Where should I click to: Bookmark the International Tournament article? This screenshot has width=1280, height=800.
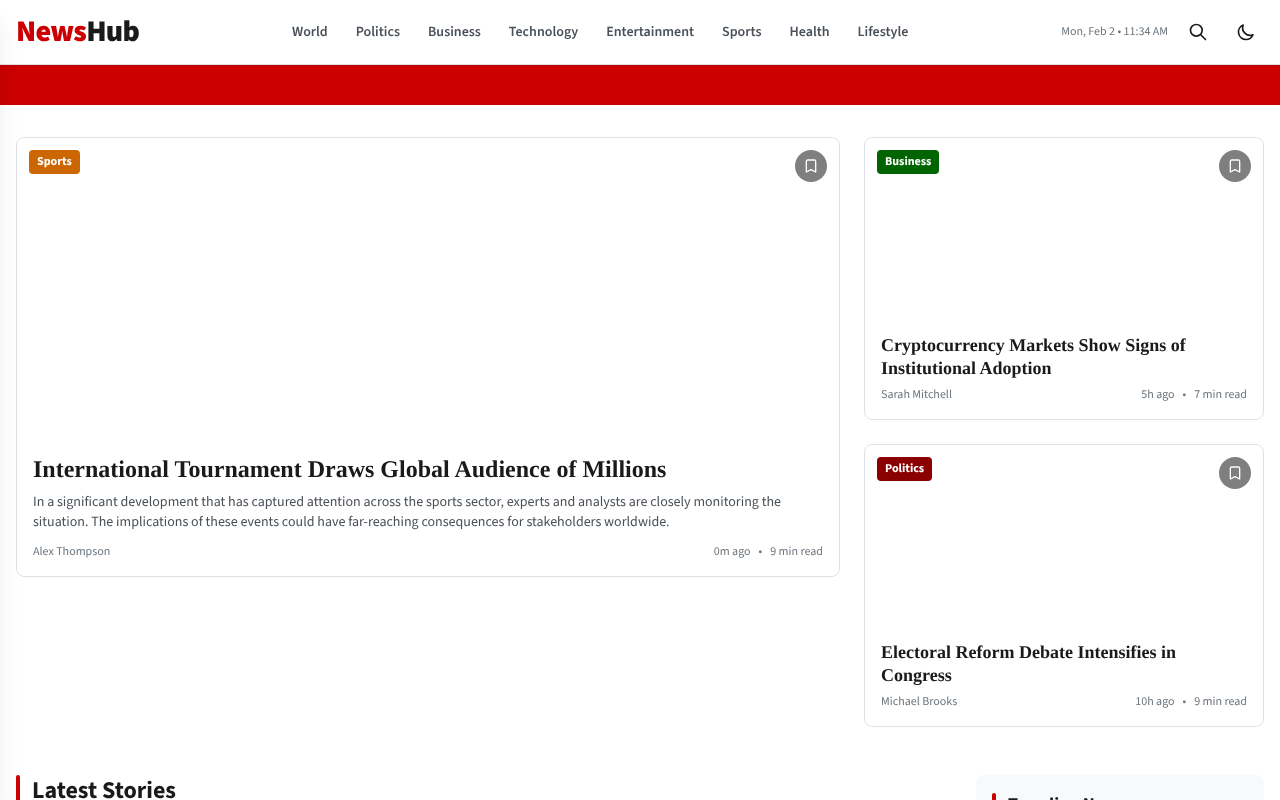click(x=810, y=166)
